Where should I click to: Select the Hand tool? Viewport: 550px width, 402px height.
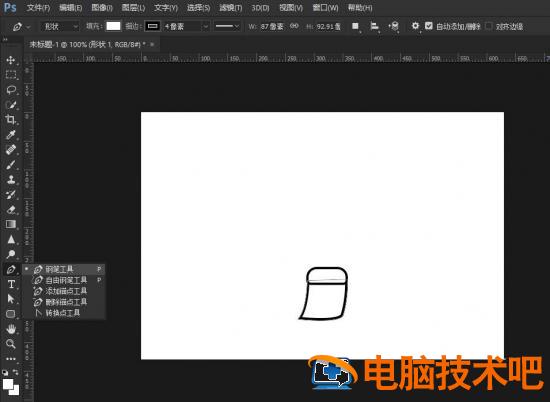coord(11,329)
